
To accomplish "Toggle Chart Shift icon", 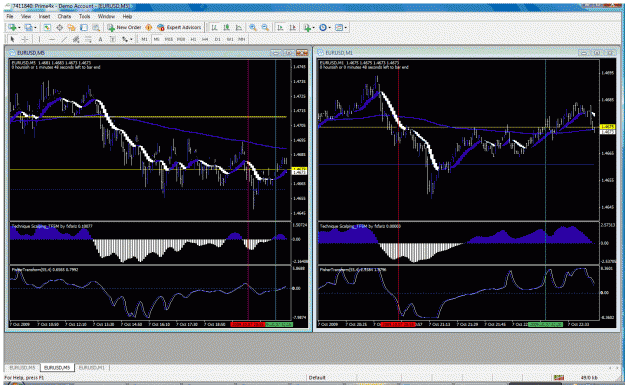I will click(293, 28).
